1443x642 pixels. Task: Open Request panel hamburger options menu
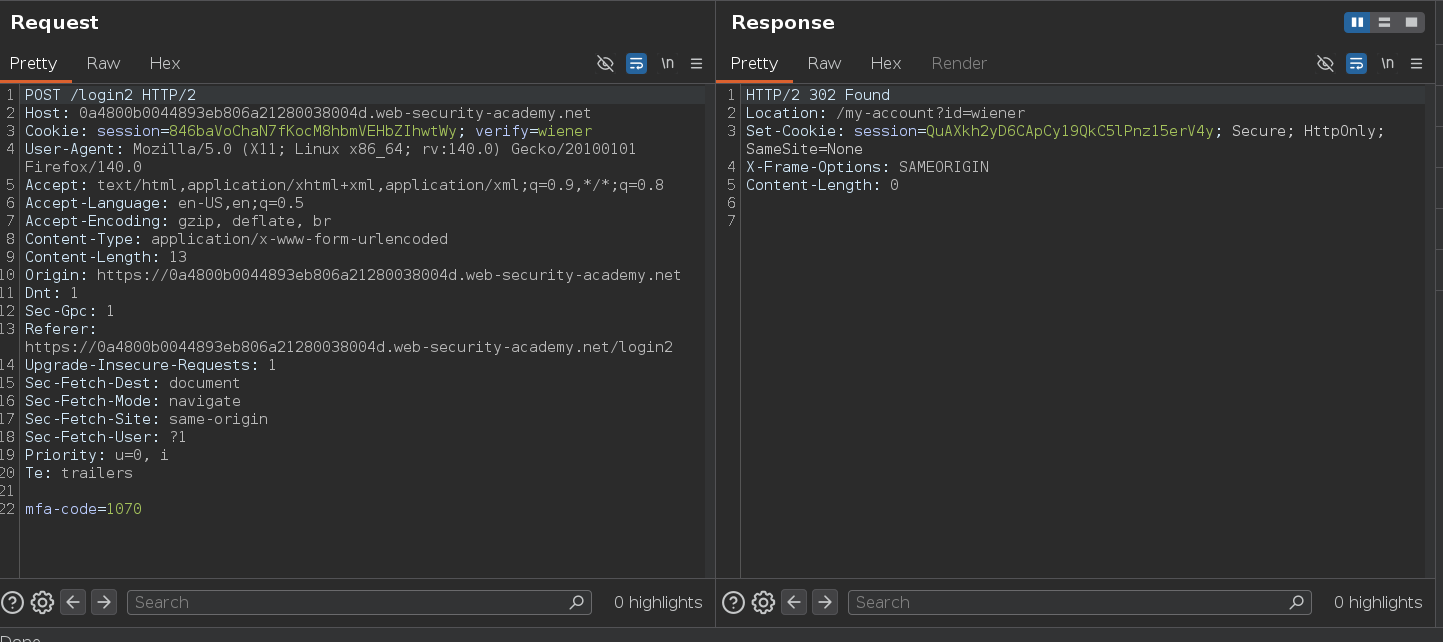click(x=697, y=63)
